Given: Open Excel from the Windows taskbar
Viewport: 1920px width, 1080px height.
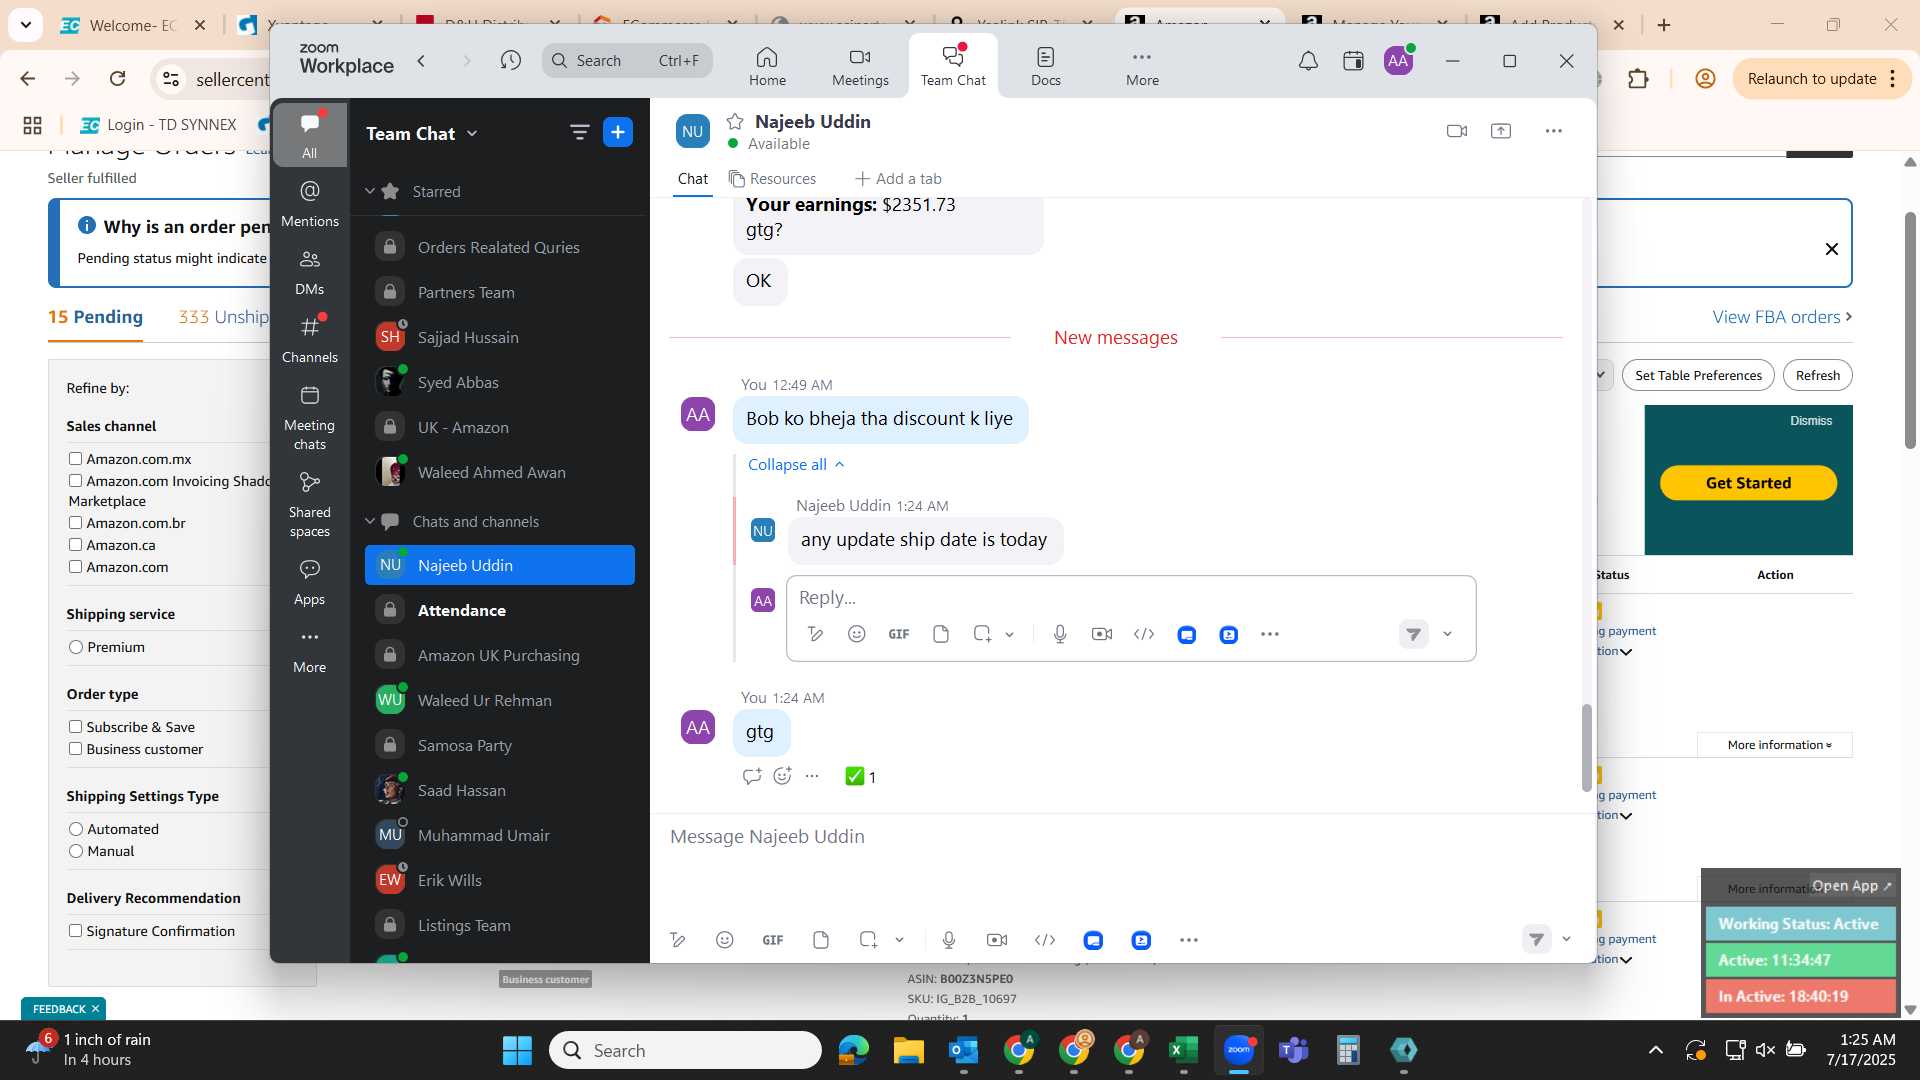Looking at the screenshot, I should [x=1183, y=1050].
